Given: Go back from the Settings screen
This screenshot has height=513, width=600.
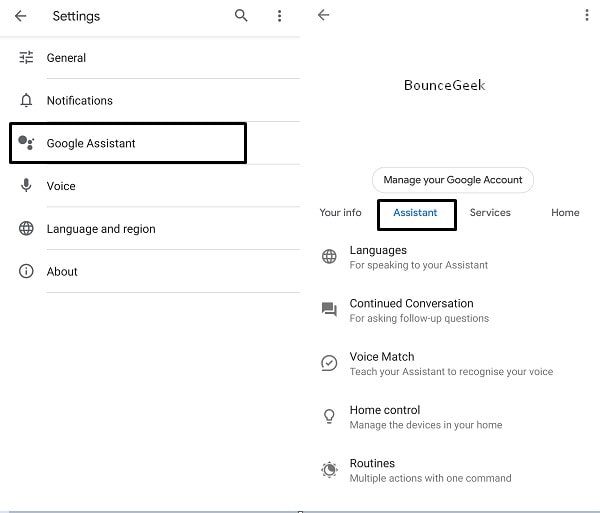Looking at the screenshot, I should 20,16.
